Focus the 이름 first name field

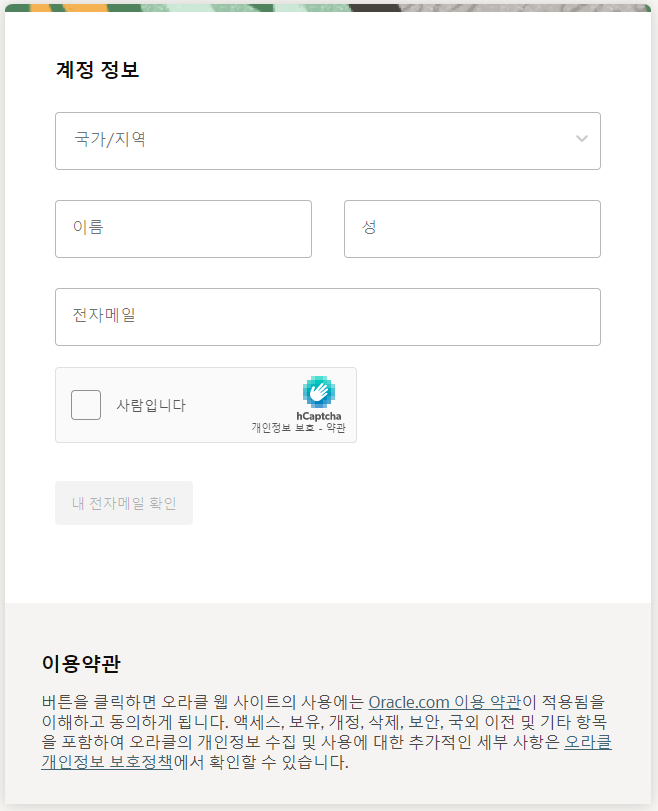click(x=184, y=229)
